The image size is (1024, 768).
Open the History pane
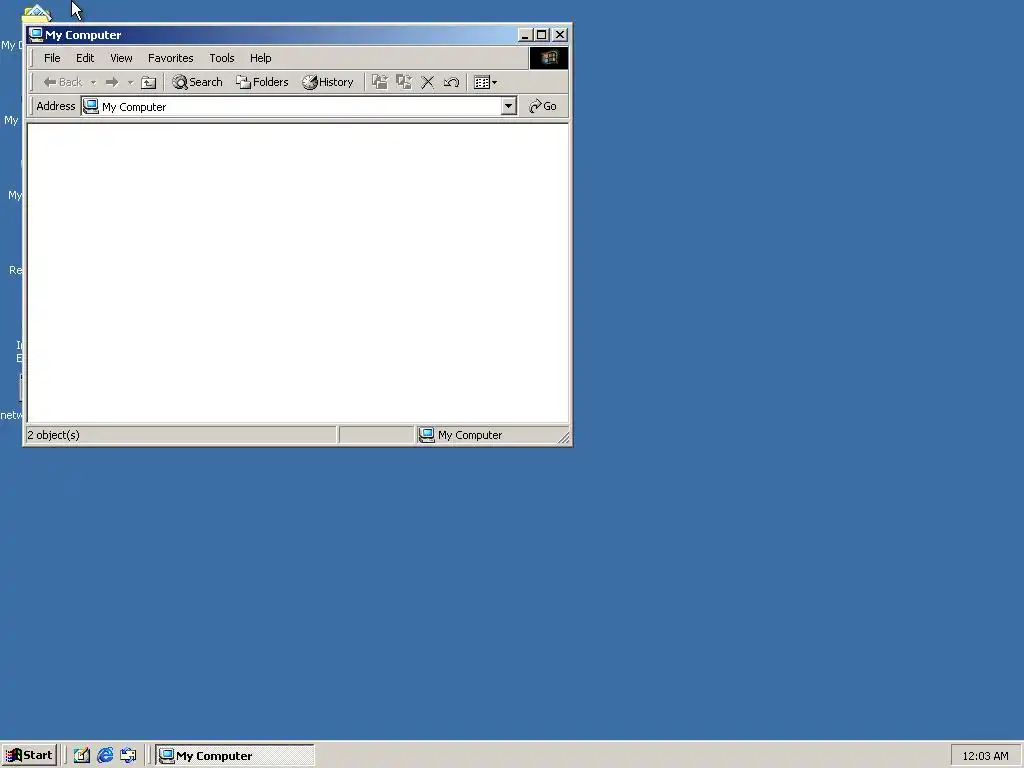point(328,82)
